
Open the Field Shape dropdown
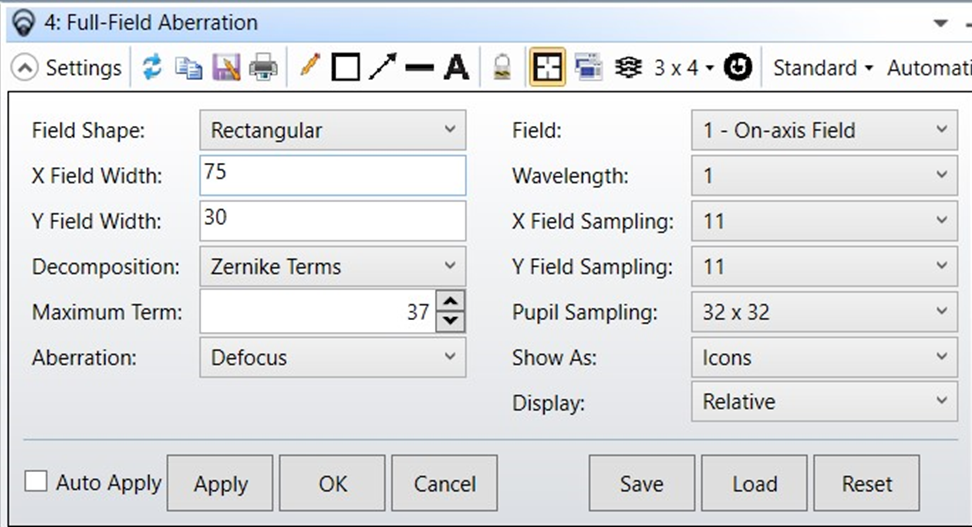(332, 130)
